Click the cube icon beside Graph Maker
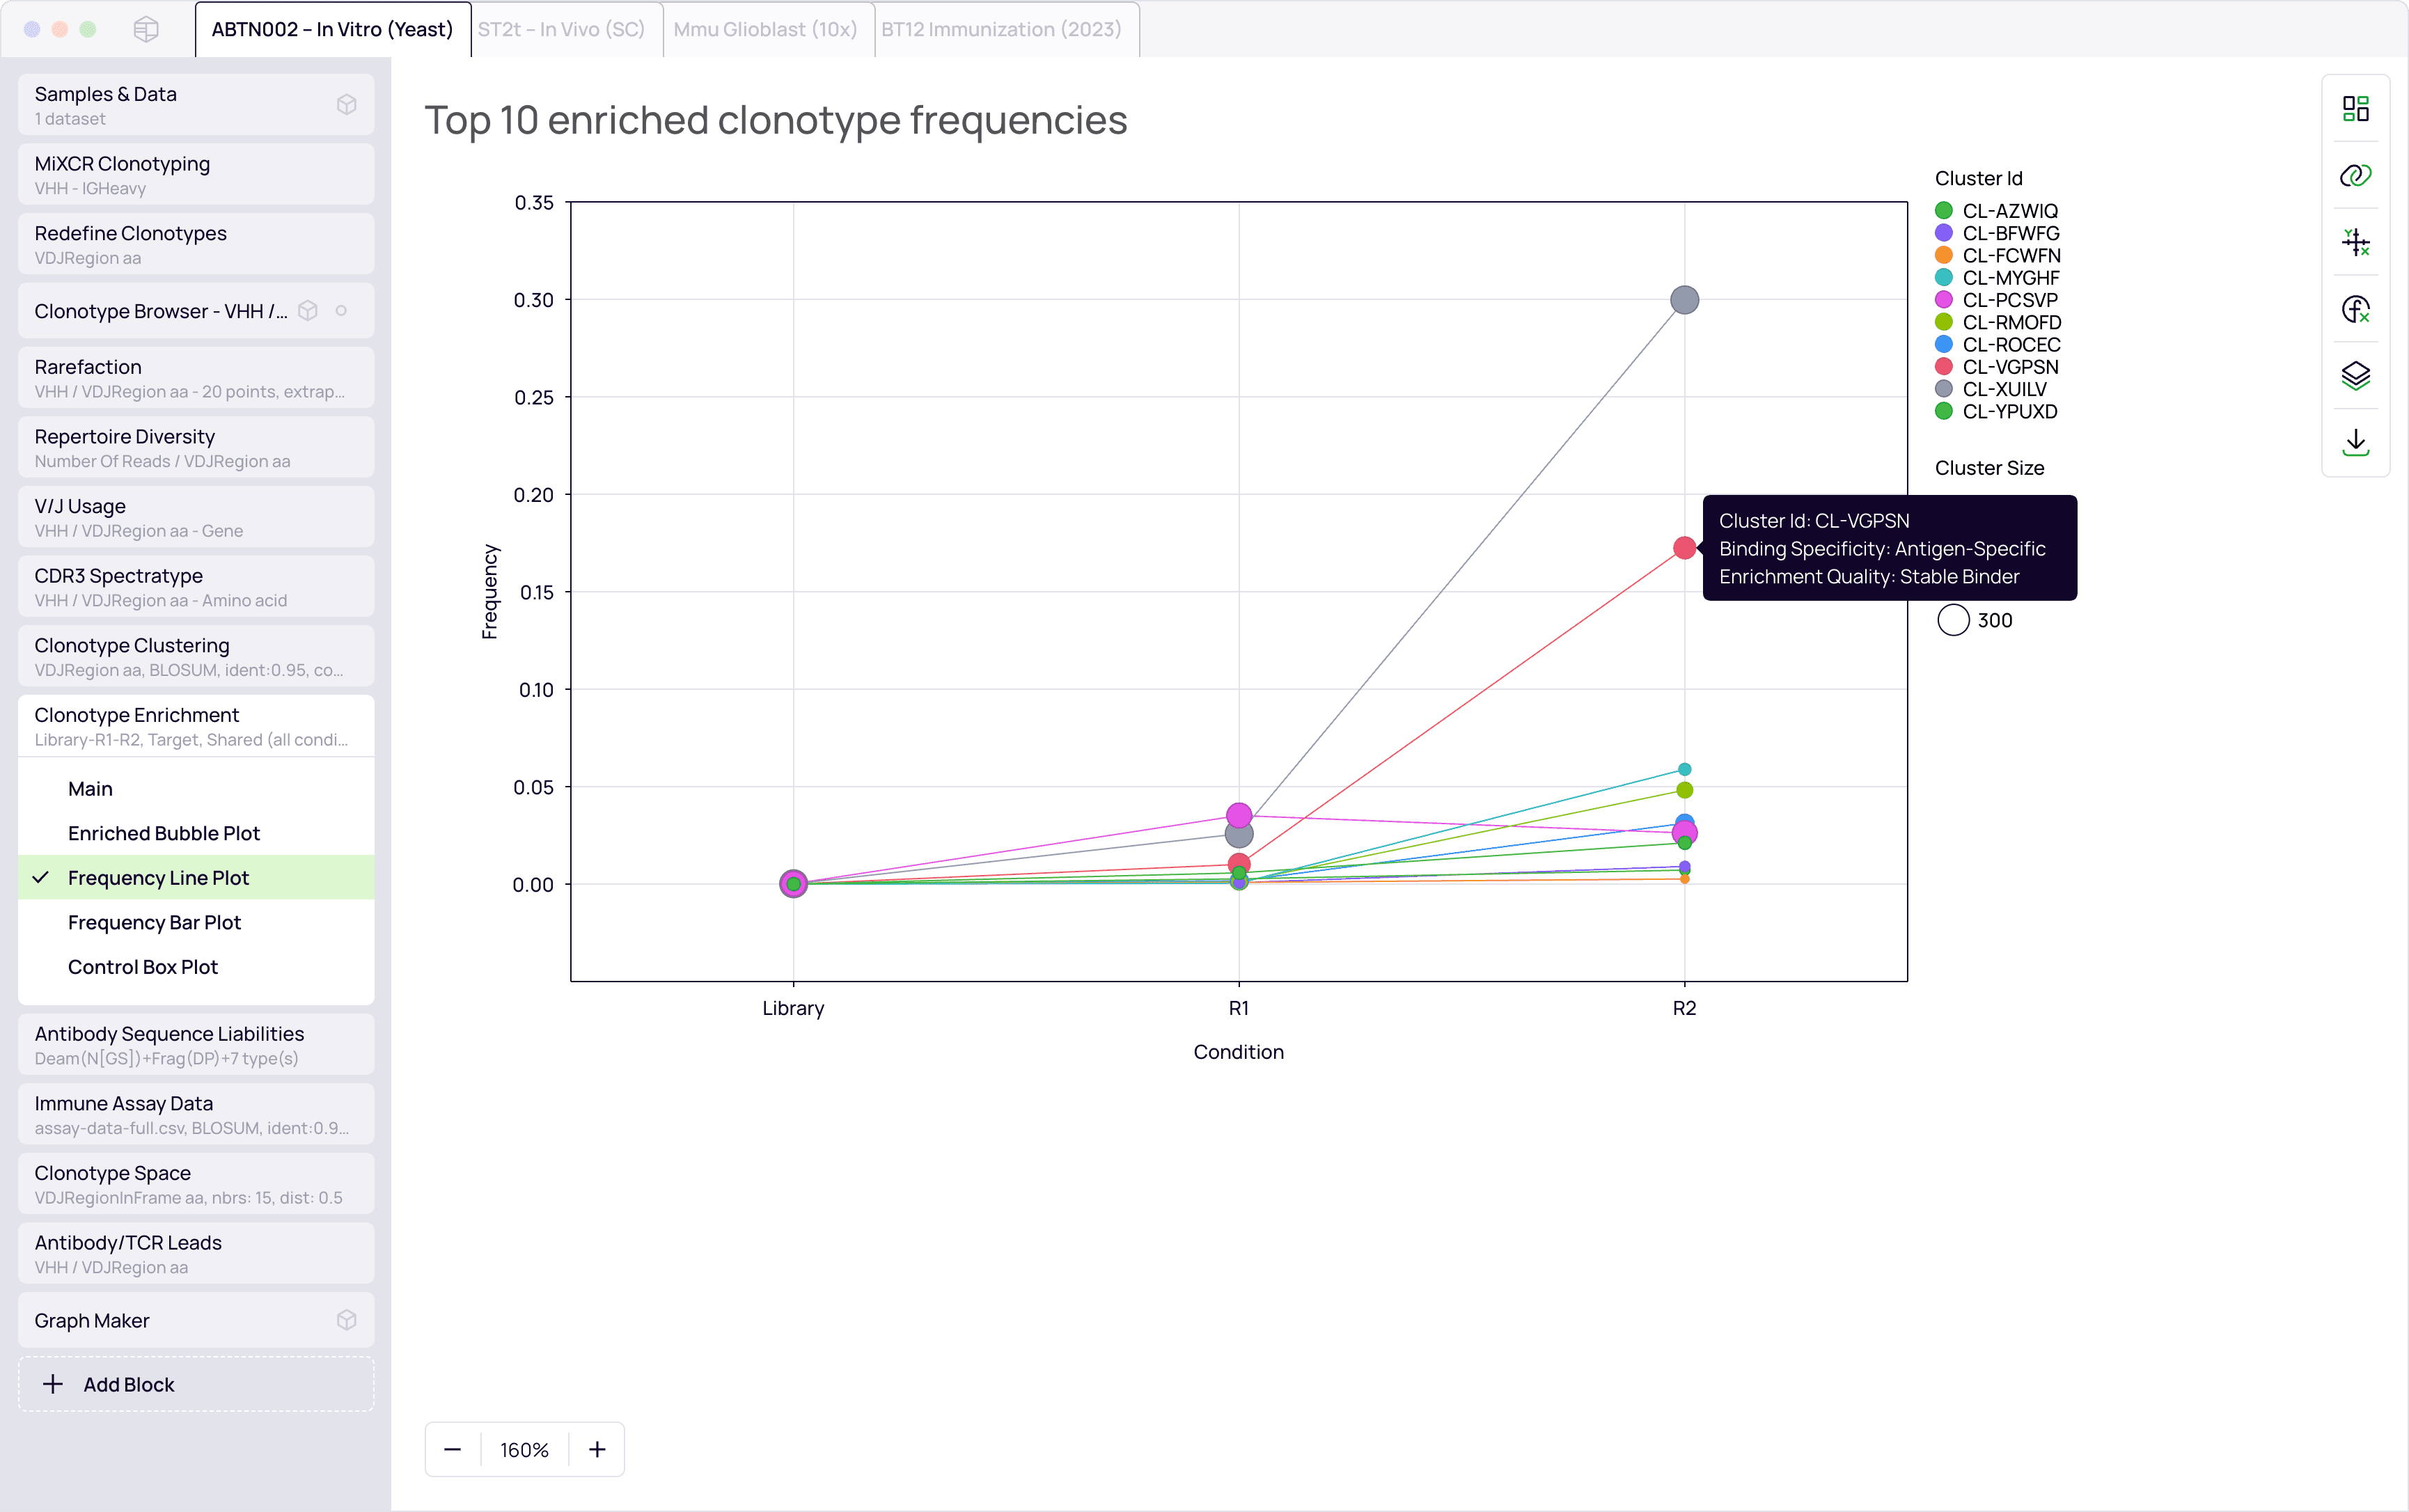The height and width of the screenshot is (1512, 2409). 346,1320
